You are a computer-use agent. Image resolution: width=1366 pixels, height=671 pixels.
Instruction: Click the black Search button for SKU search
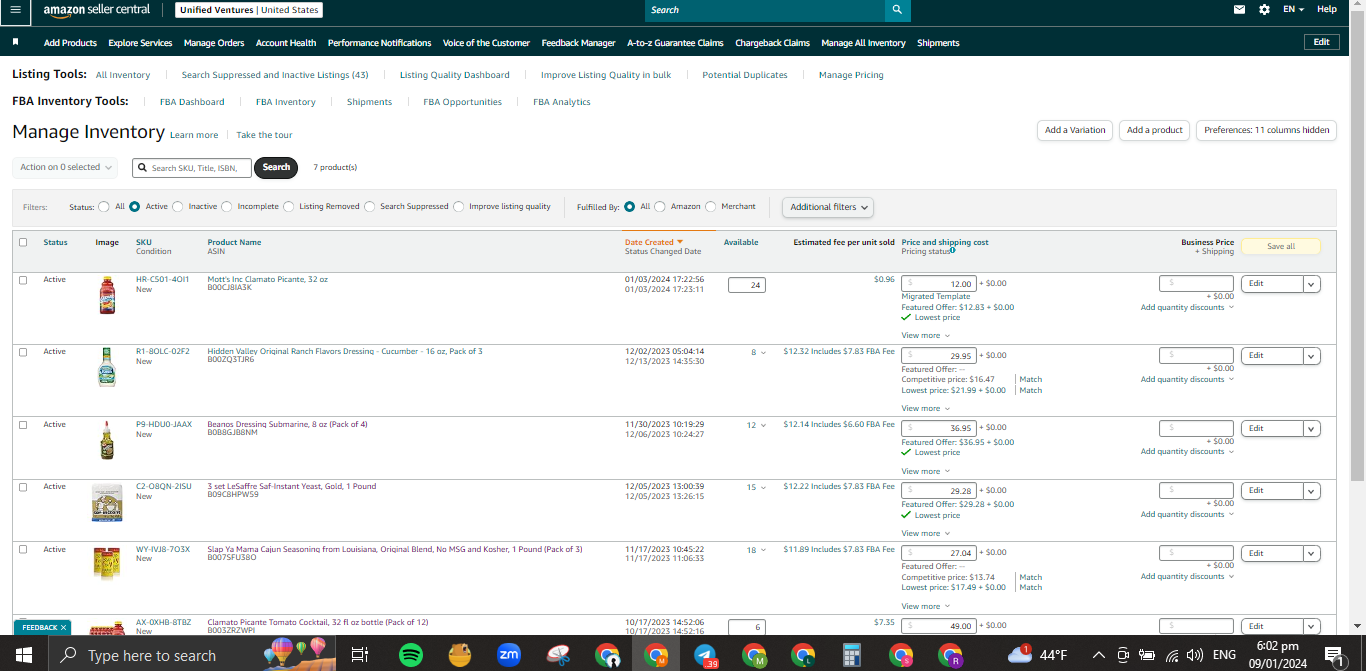pos(277,167)
